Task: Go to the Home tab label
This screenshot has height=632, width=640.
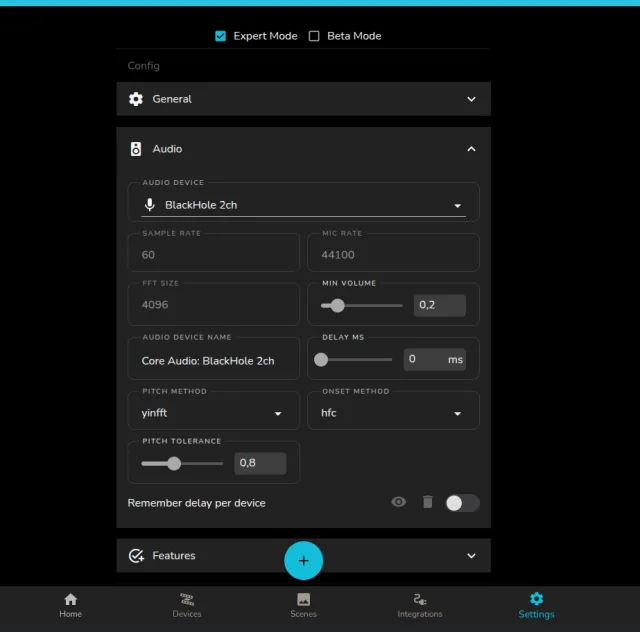Action: point(71,614)
